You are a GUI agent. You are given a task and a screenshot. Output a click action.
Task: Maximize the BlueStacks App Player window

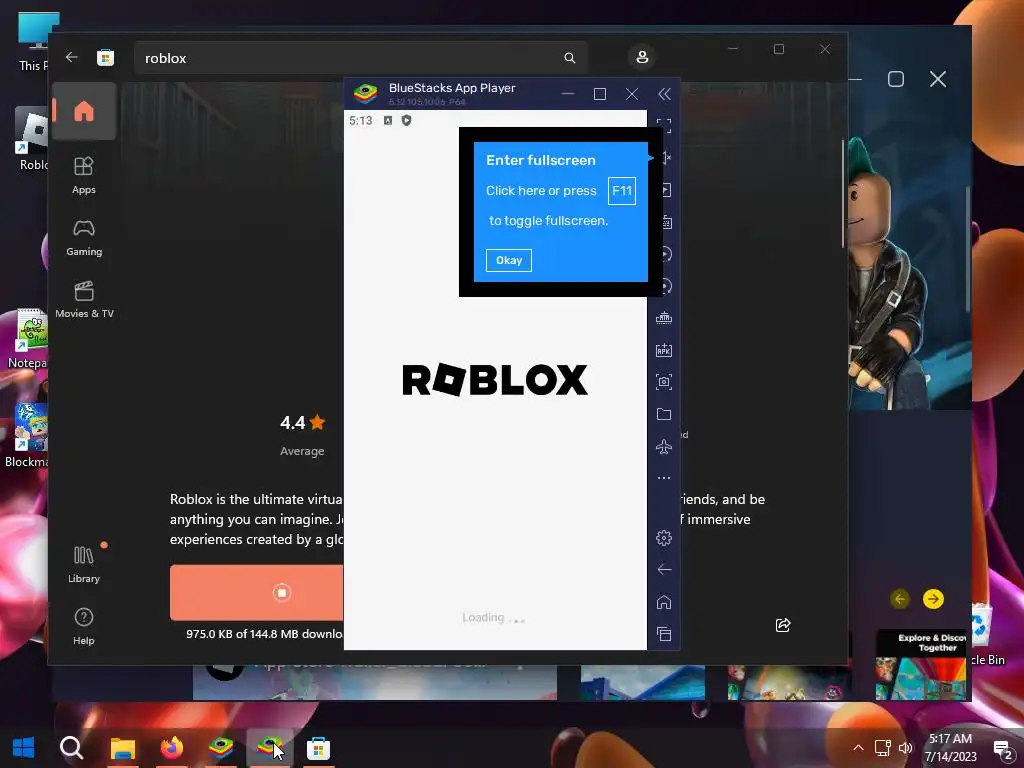(600, 95)
